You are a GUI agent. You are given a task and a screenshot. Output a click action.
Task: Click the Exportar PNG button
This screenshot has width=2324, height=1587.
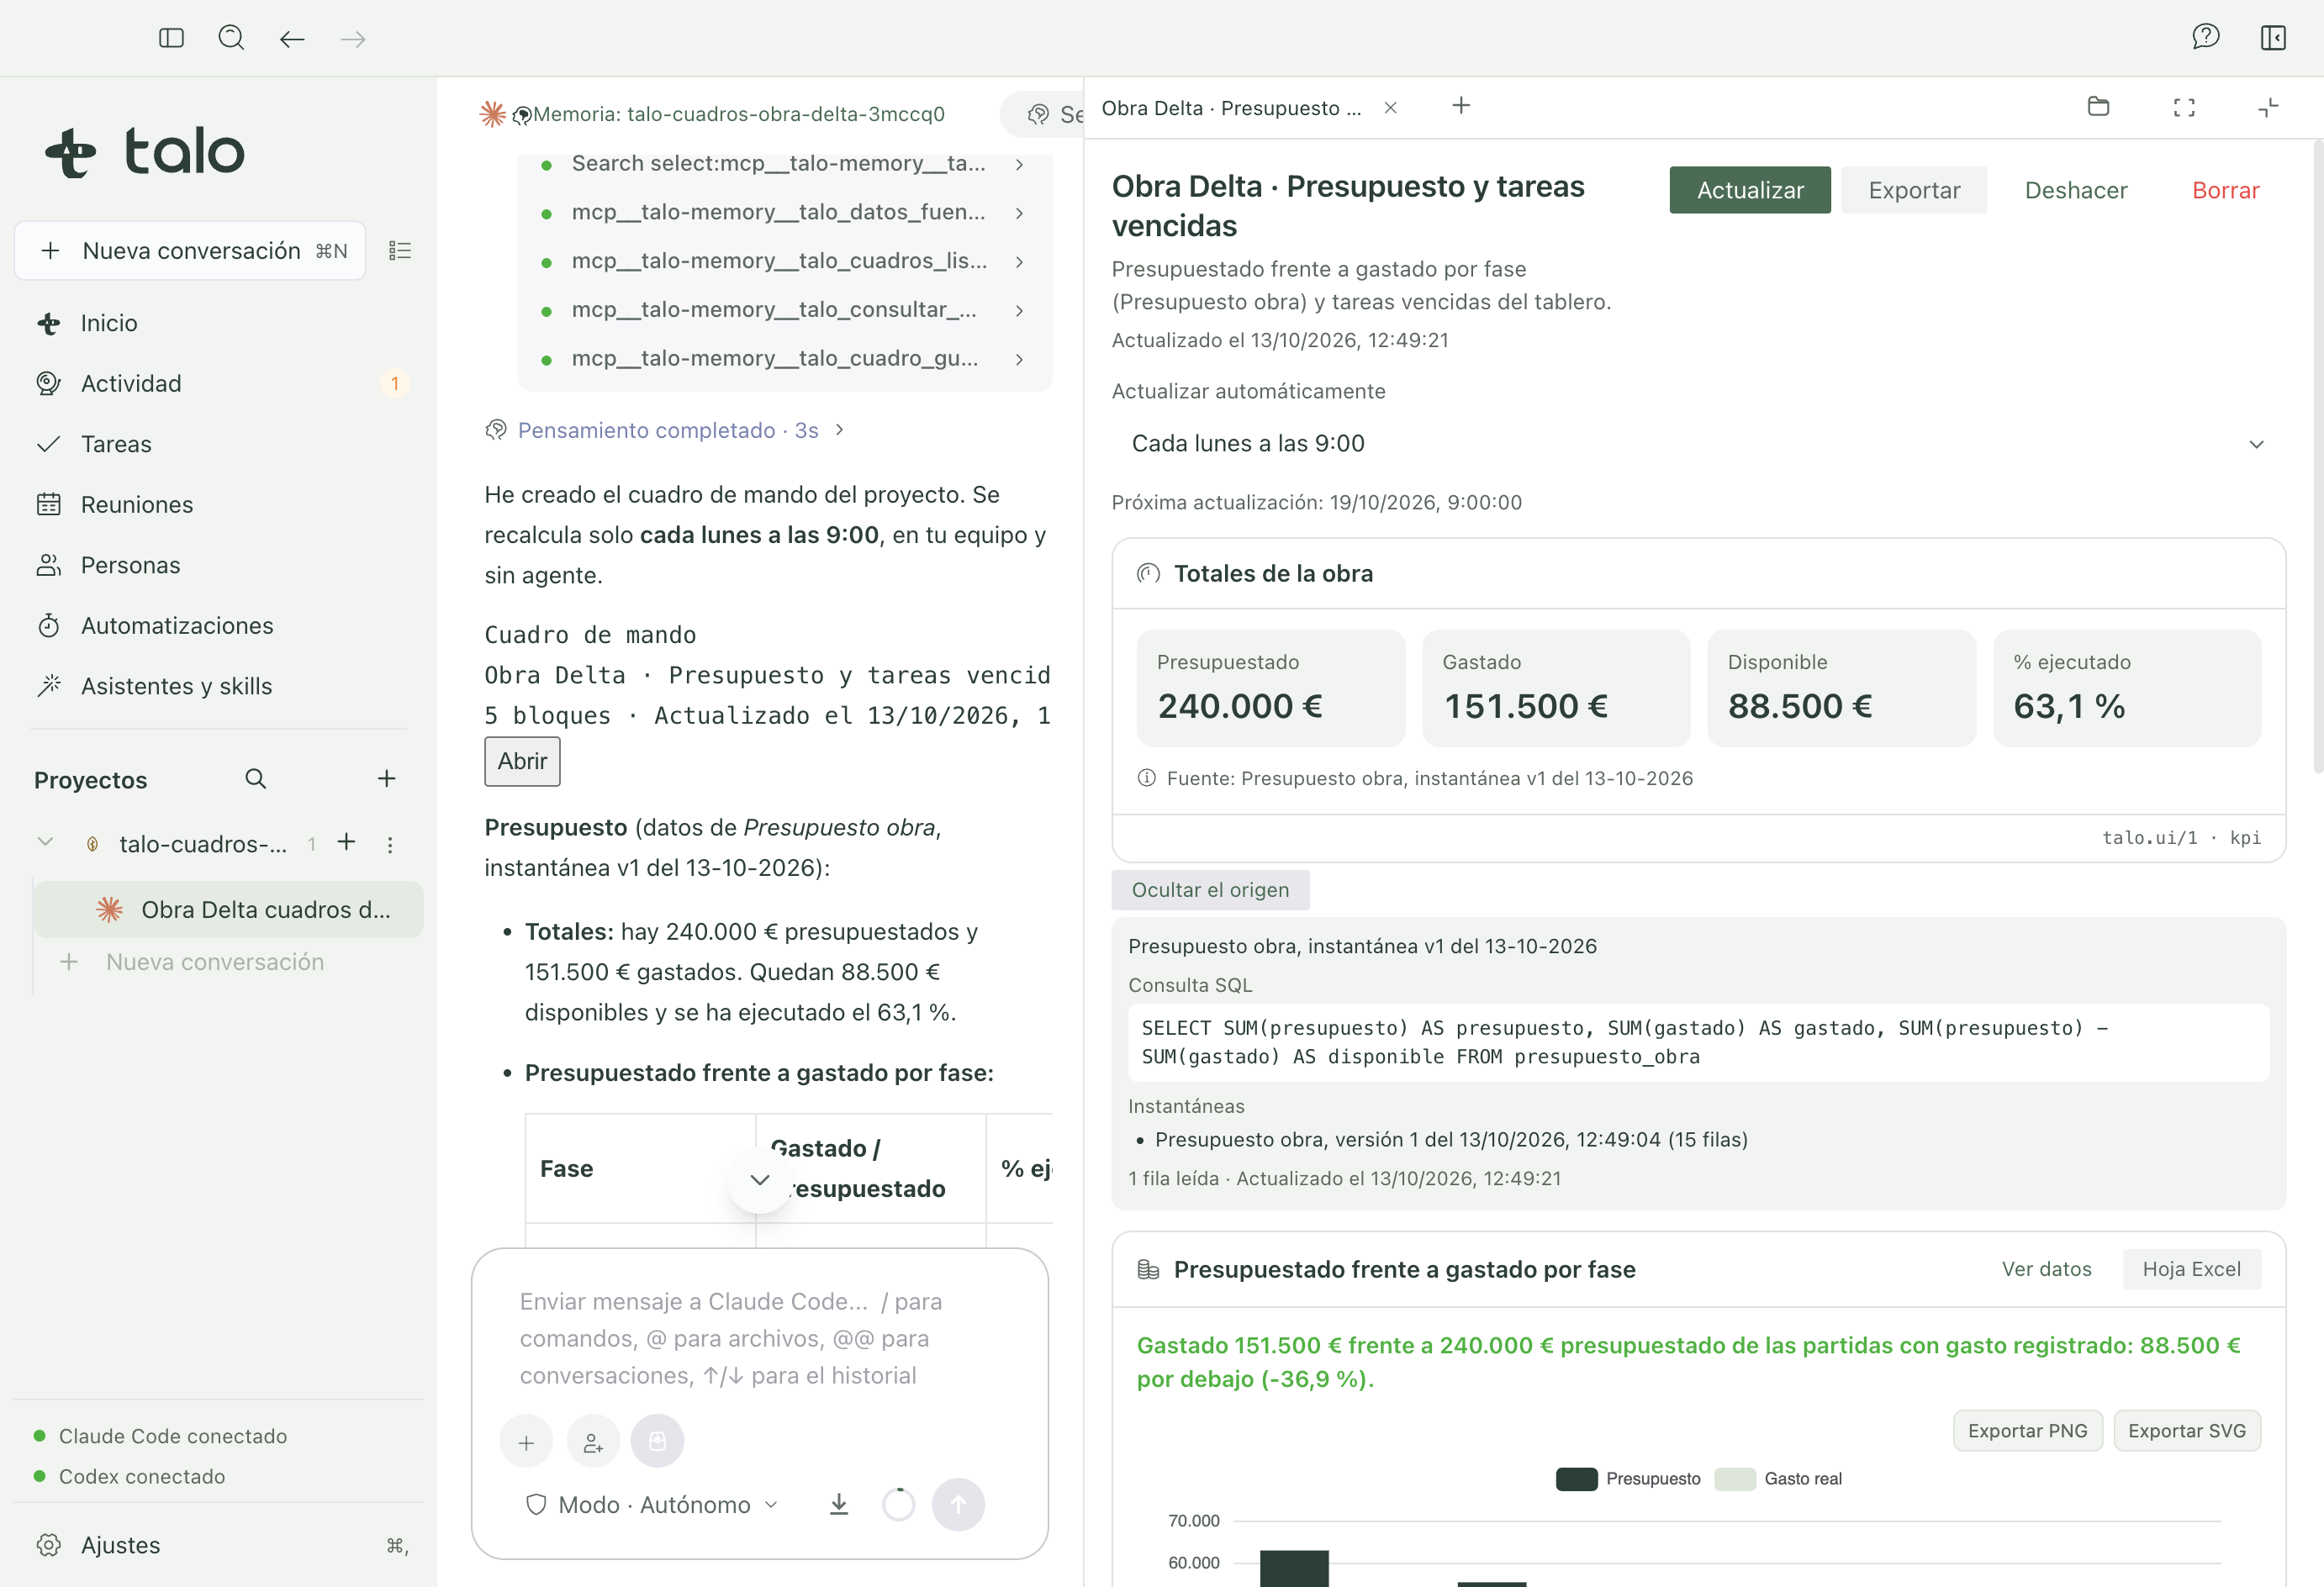[2027, 1431]
